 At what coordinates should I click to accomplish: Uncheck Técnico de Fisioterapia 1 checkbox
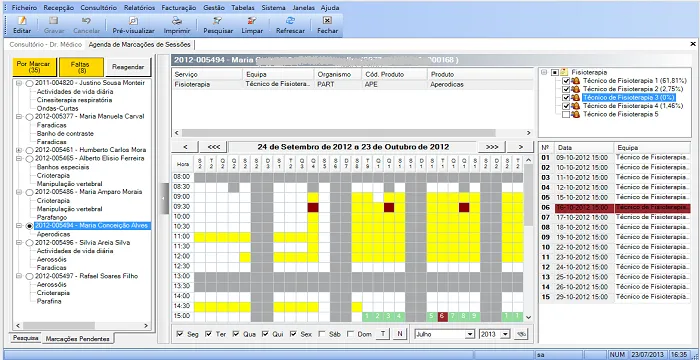point(566,81)
